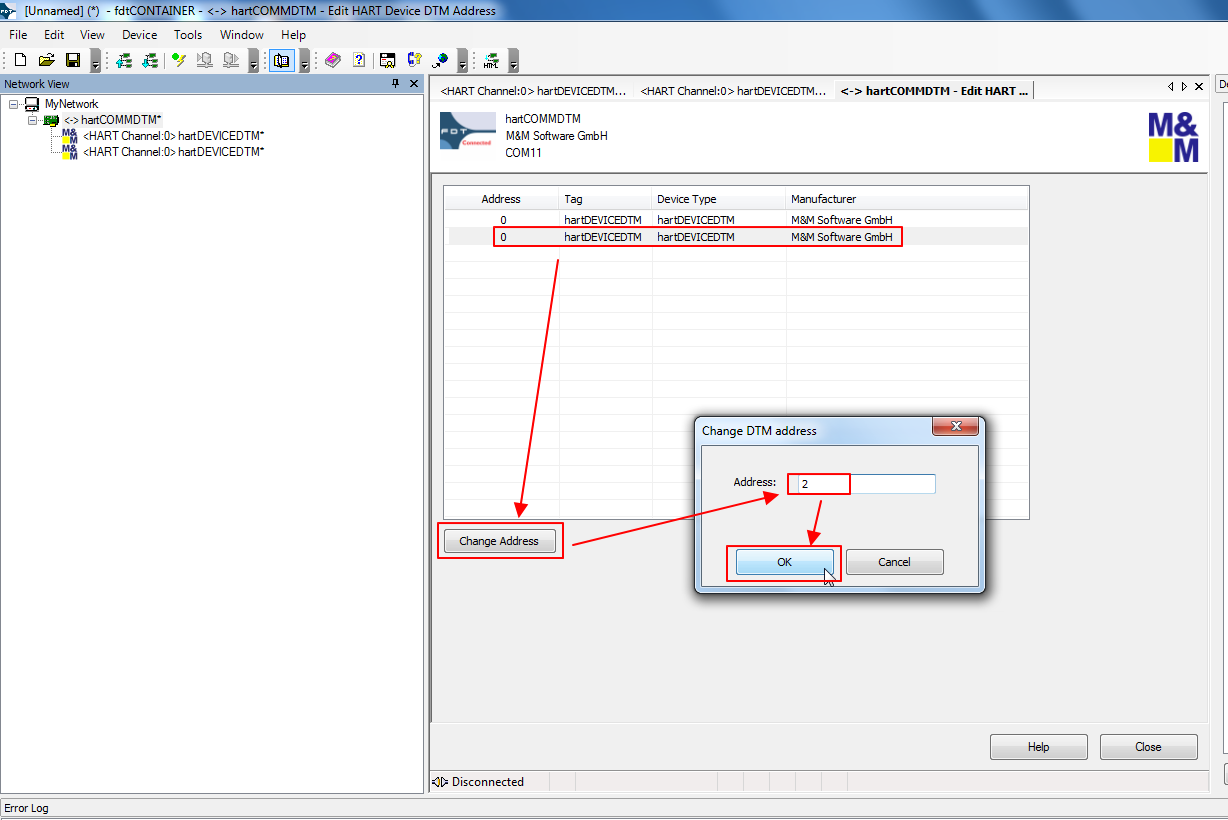Sort by Manufacturer column header

point(906,199)
